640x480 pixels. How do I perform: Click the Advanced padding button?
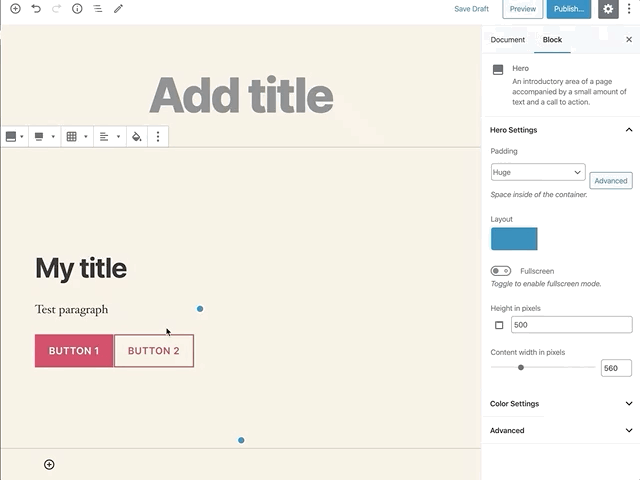point(611,181)
